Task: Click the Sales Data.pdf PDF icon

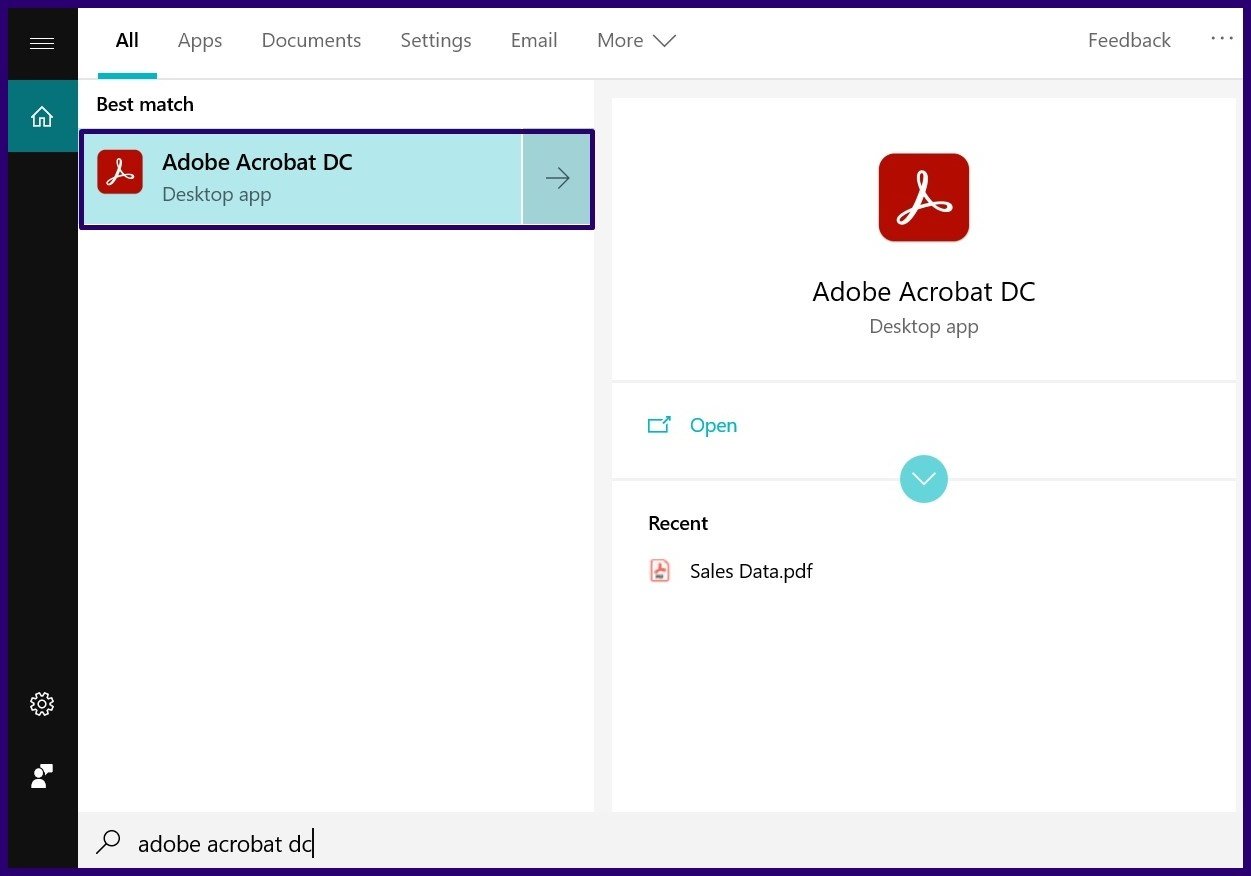Action: coord(660,570)
